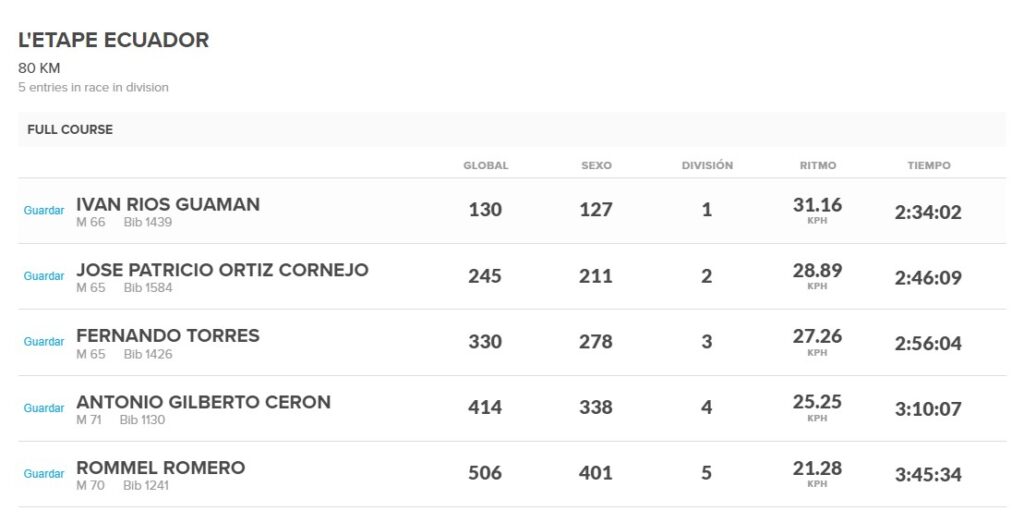Click the TIEMPO column header
Screen dimensions: 1024x523
(929, 166)
